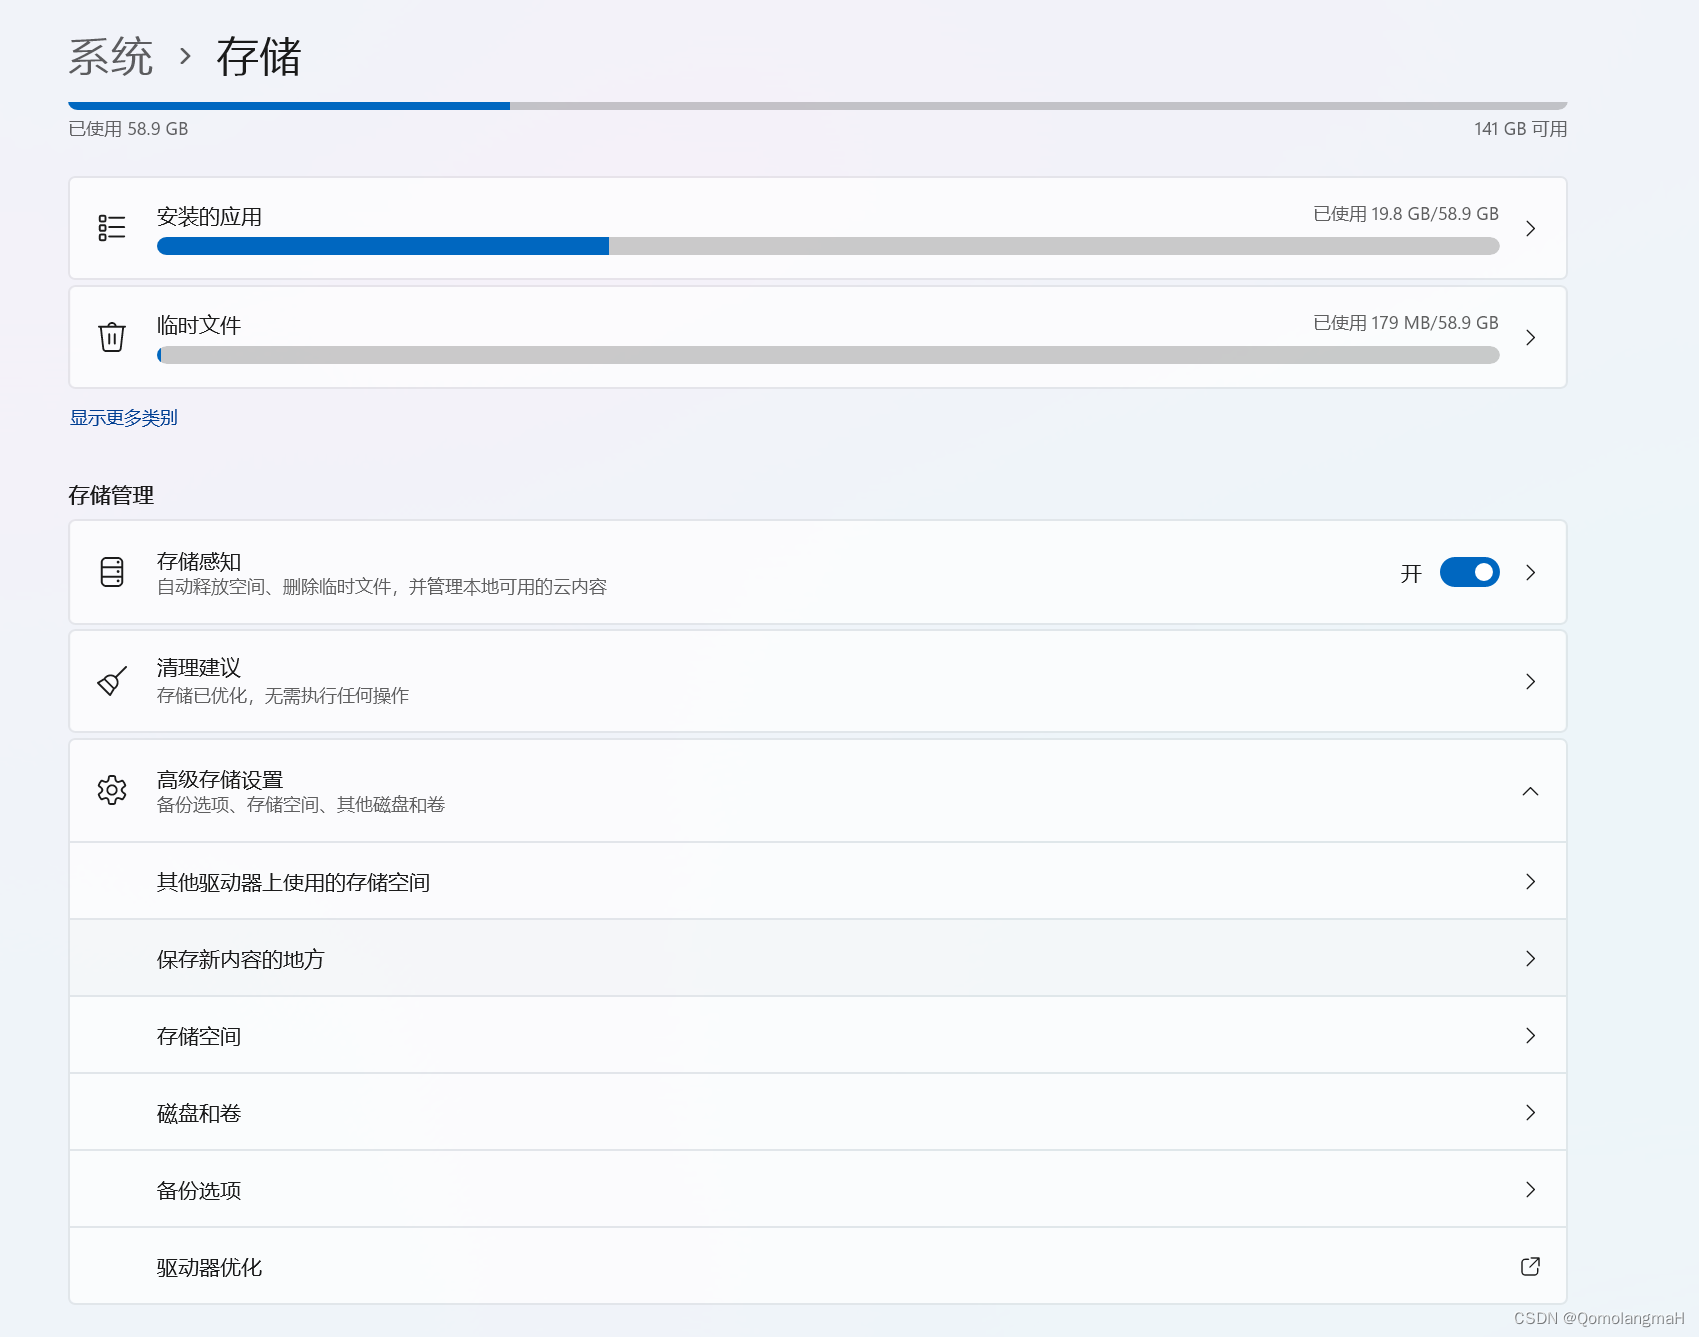
Task: Open the 磁盘和卷 entry
Action: (817, 1112)
